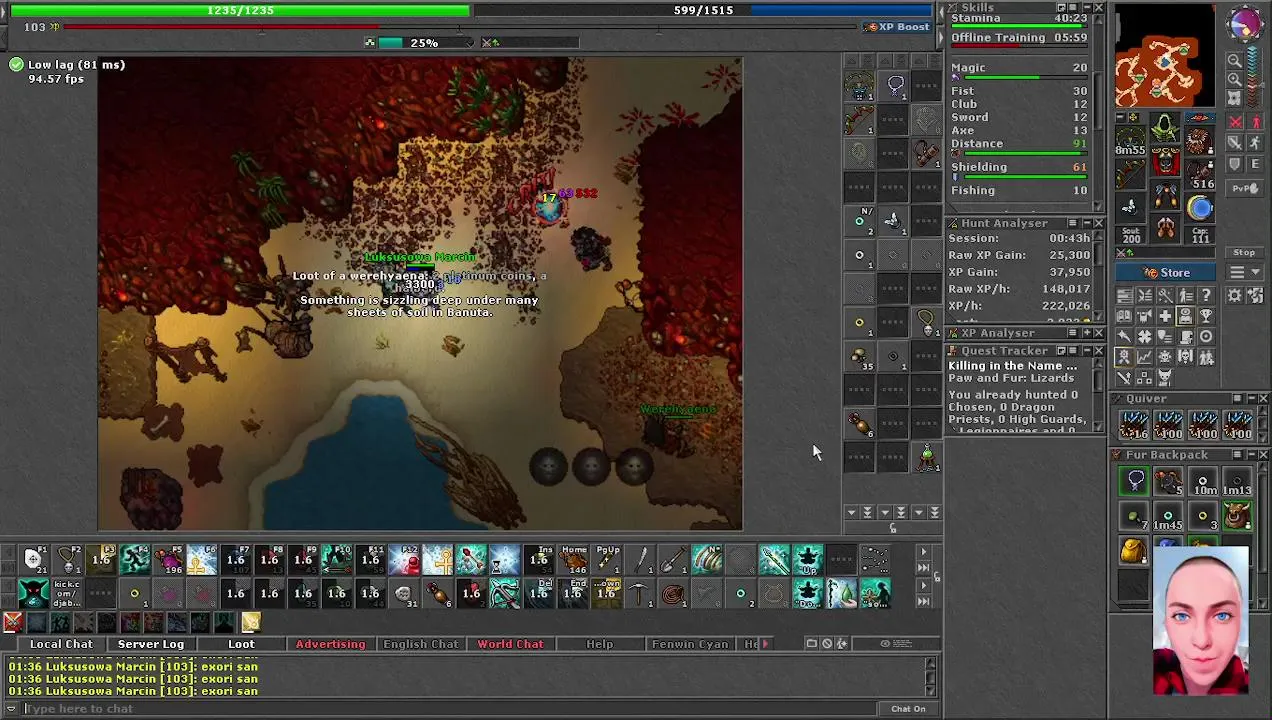The height and width of the screenshot is (720, 1272).
Task: Open the trophy icon in sidebar grid
Action: point(1206,316)
